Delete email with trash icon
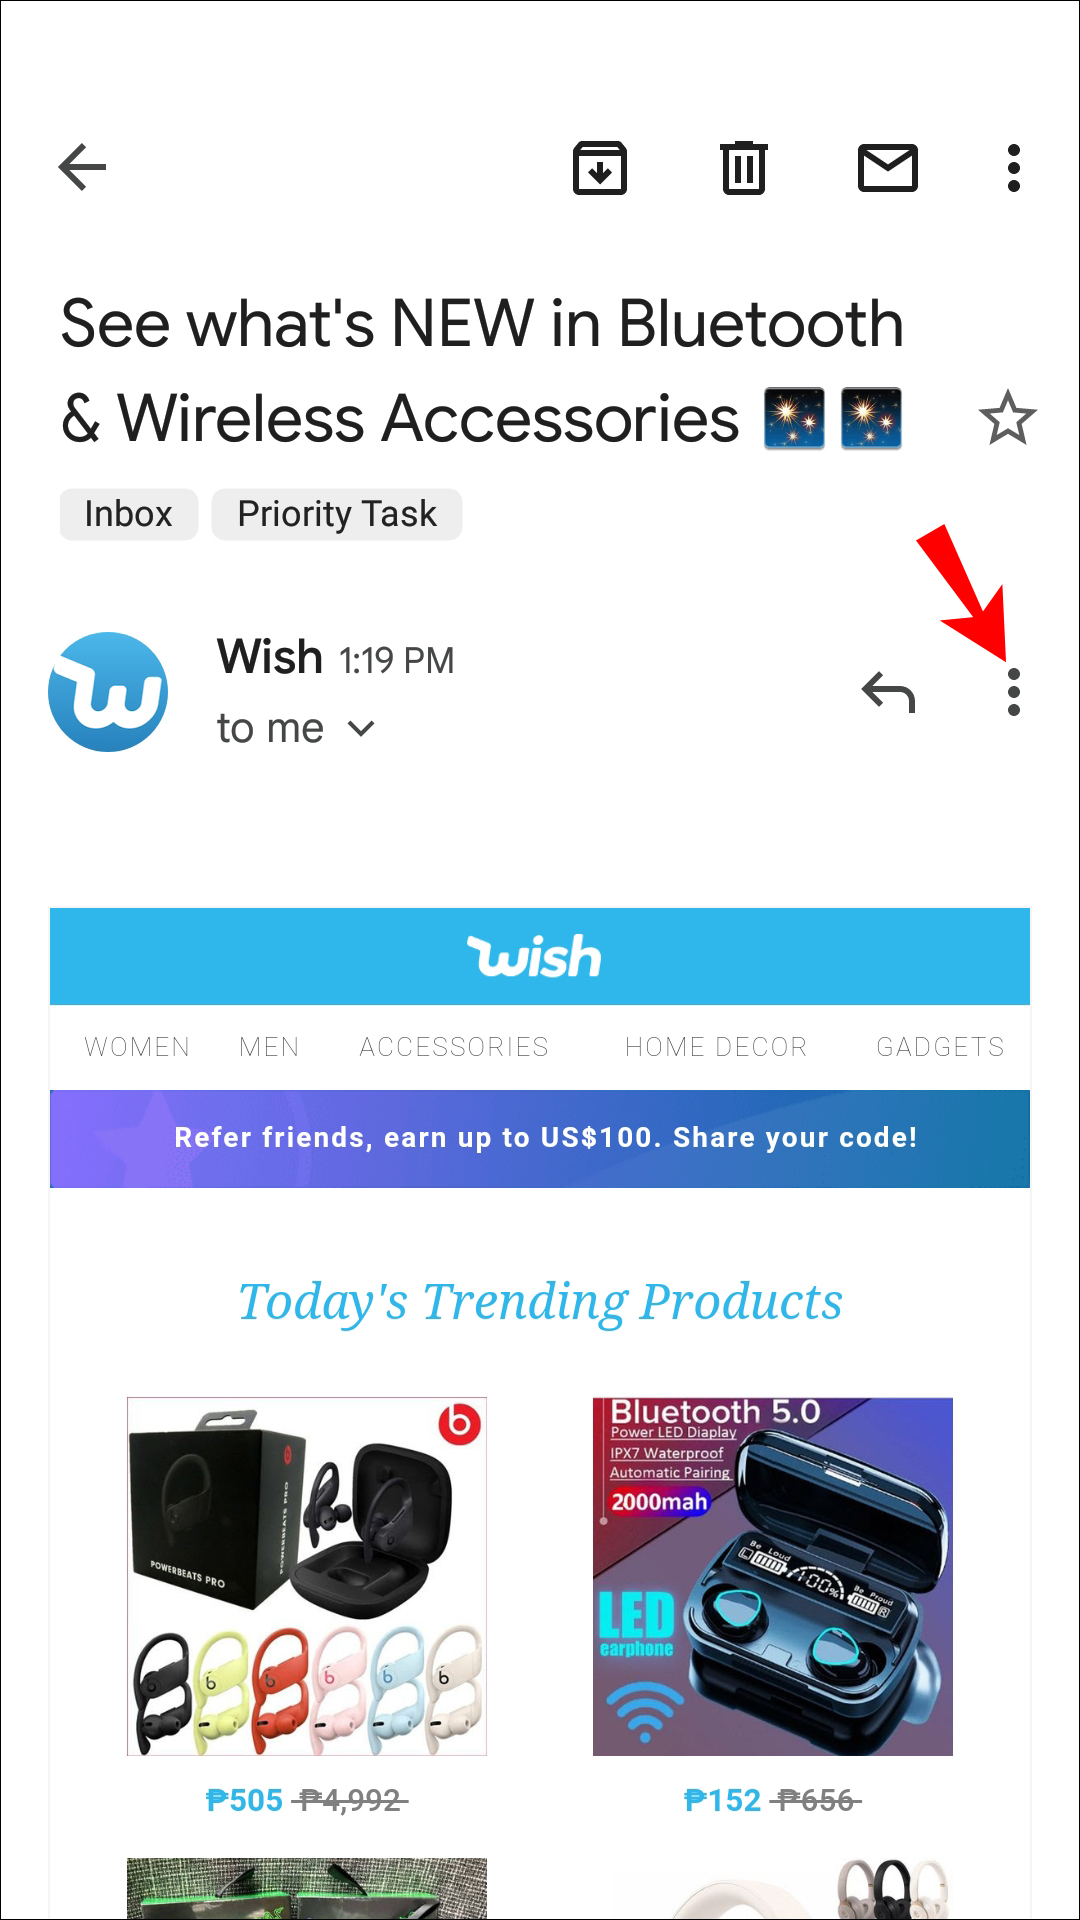This screenshot has width=1080, height=1920. 743,167
